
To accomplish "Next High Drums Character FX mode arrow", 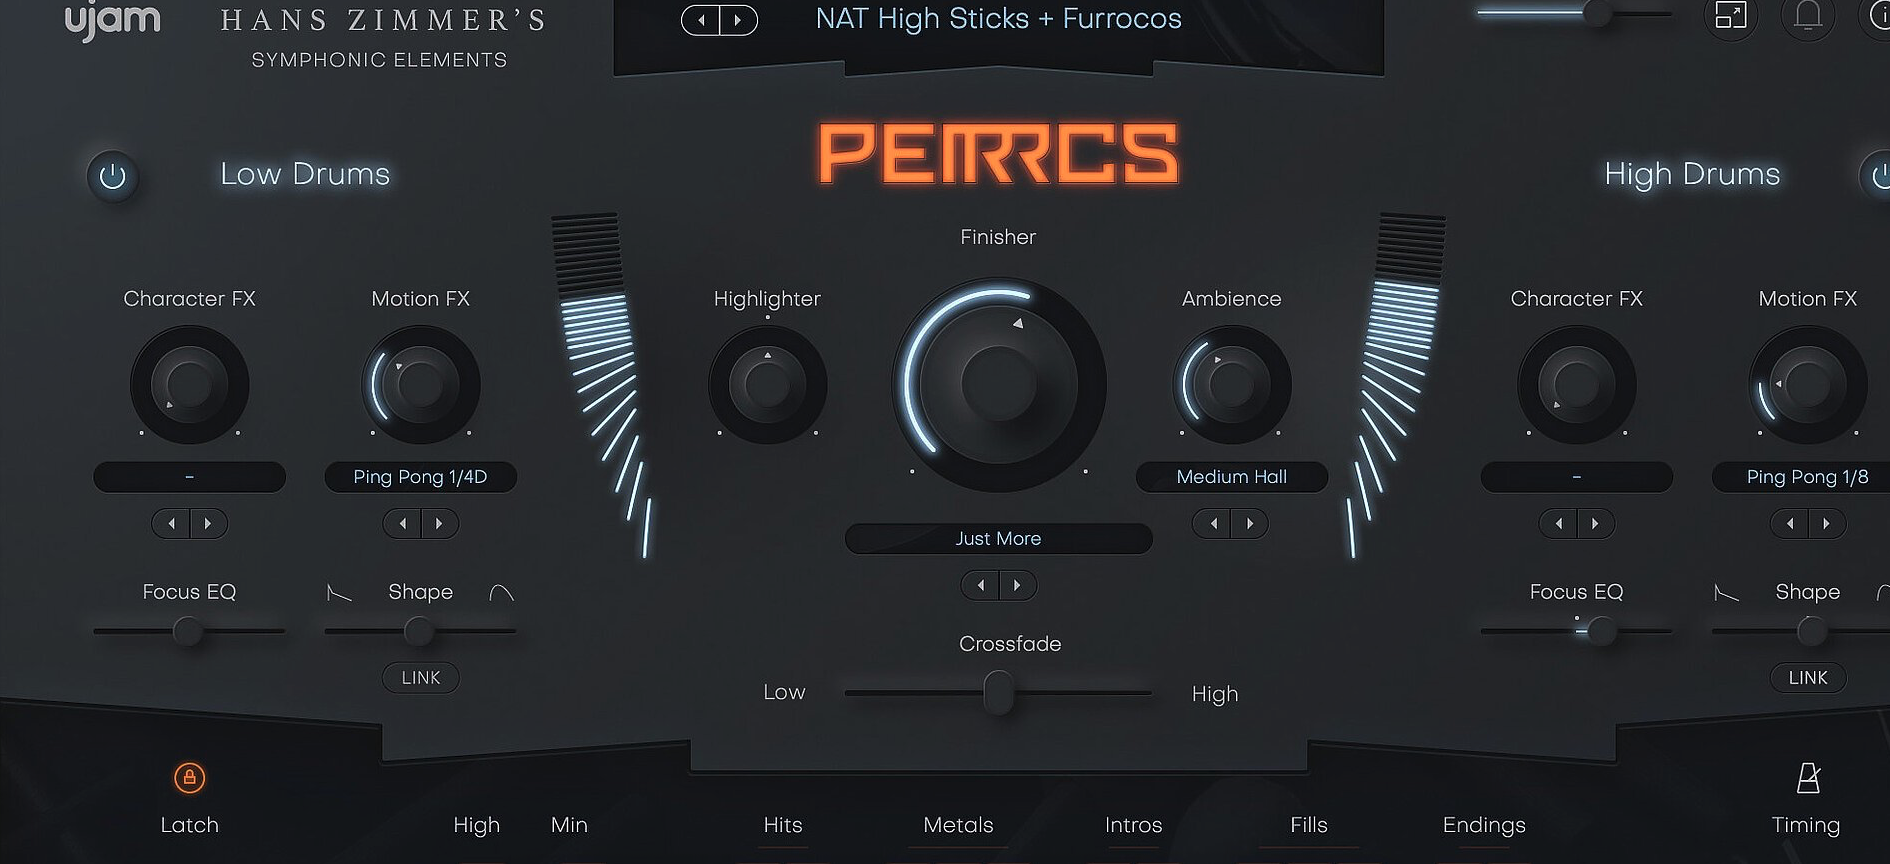I will point(1595,523).
